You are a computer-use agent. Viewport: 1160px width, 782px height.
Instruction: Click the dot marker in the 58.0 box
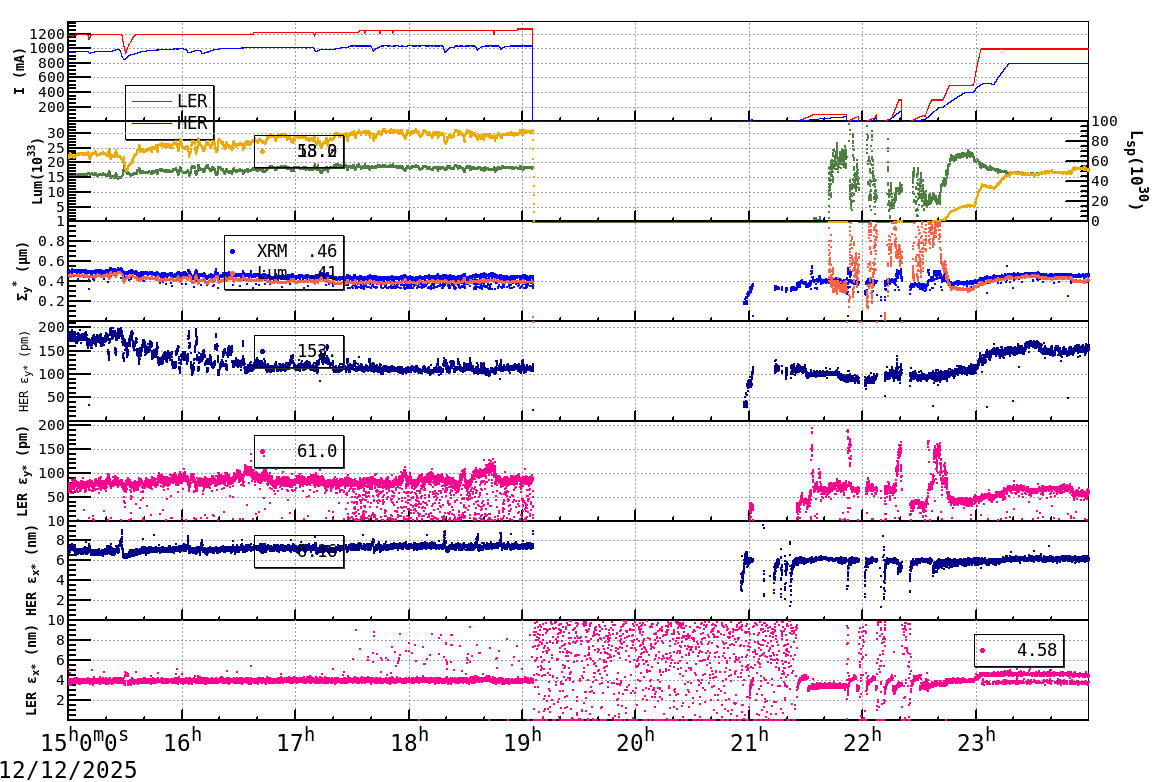coord(262,151)
